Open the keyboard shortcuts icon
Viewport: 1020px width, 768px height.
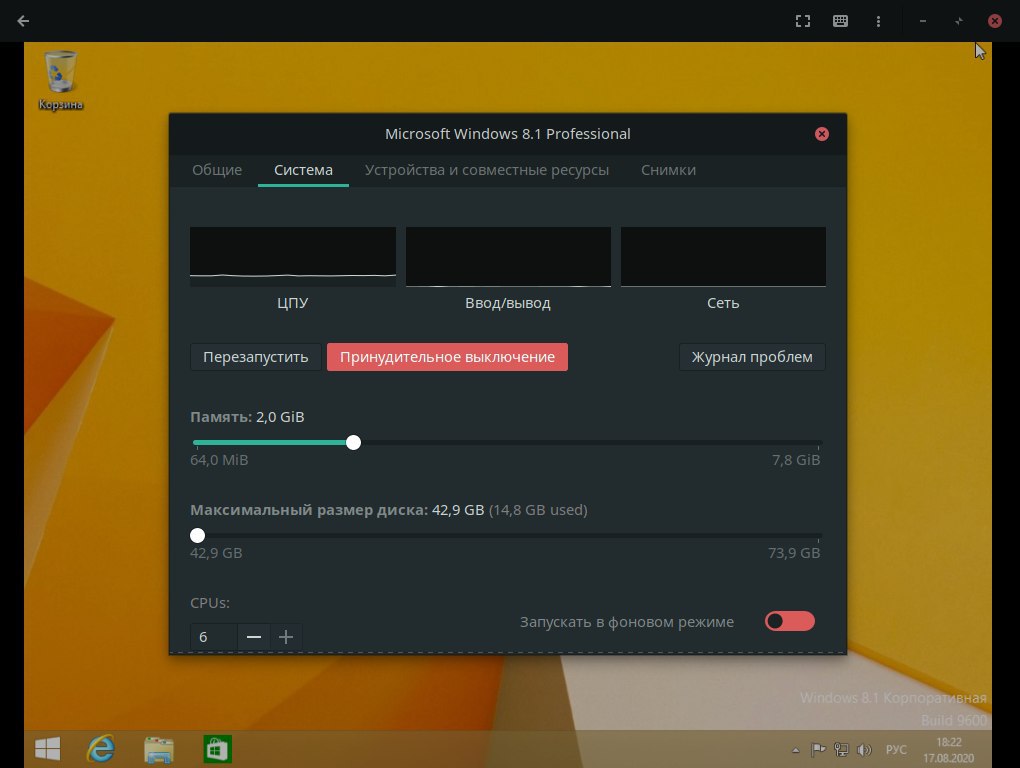[x=840, y=21]
